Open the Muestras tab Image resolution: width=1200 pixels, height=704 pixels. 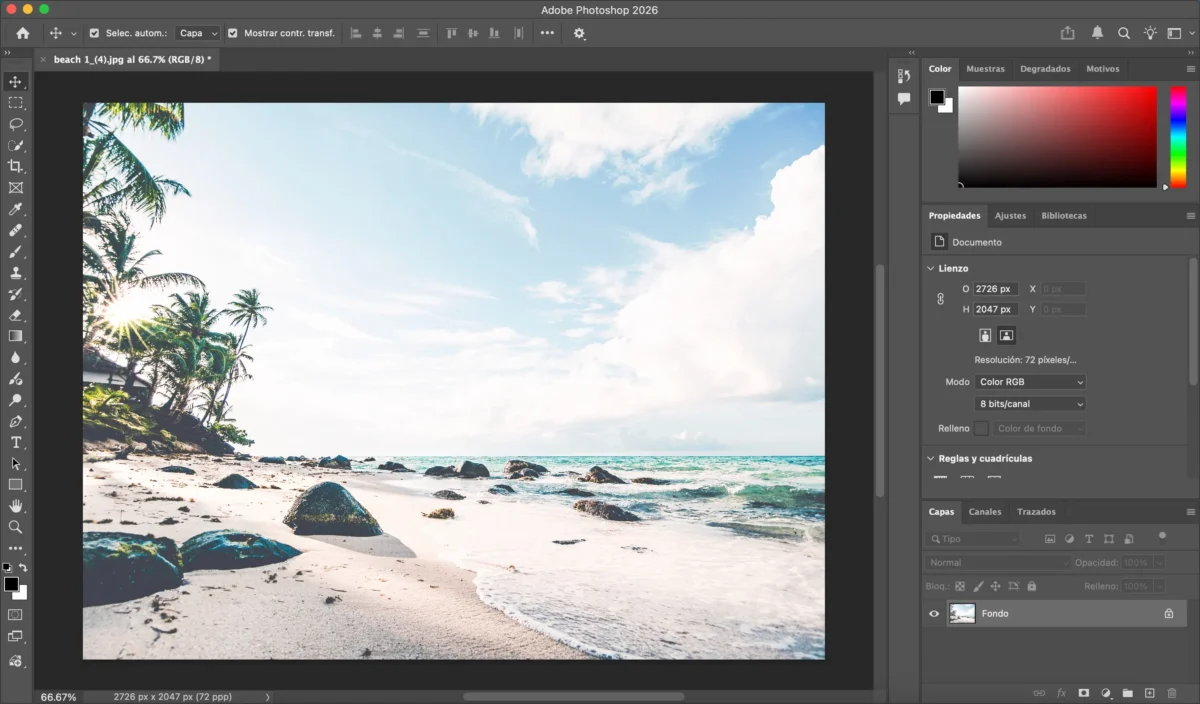pyautogui.click(x=985, y=69)
